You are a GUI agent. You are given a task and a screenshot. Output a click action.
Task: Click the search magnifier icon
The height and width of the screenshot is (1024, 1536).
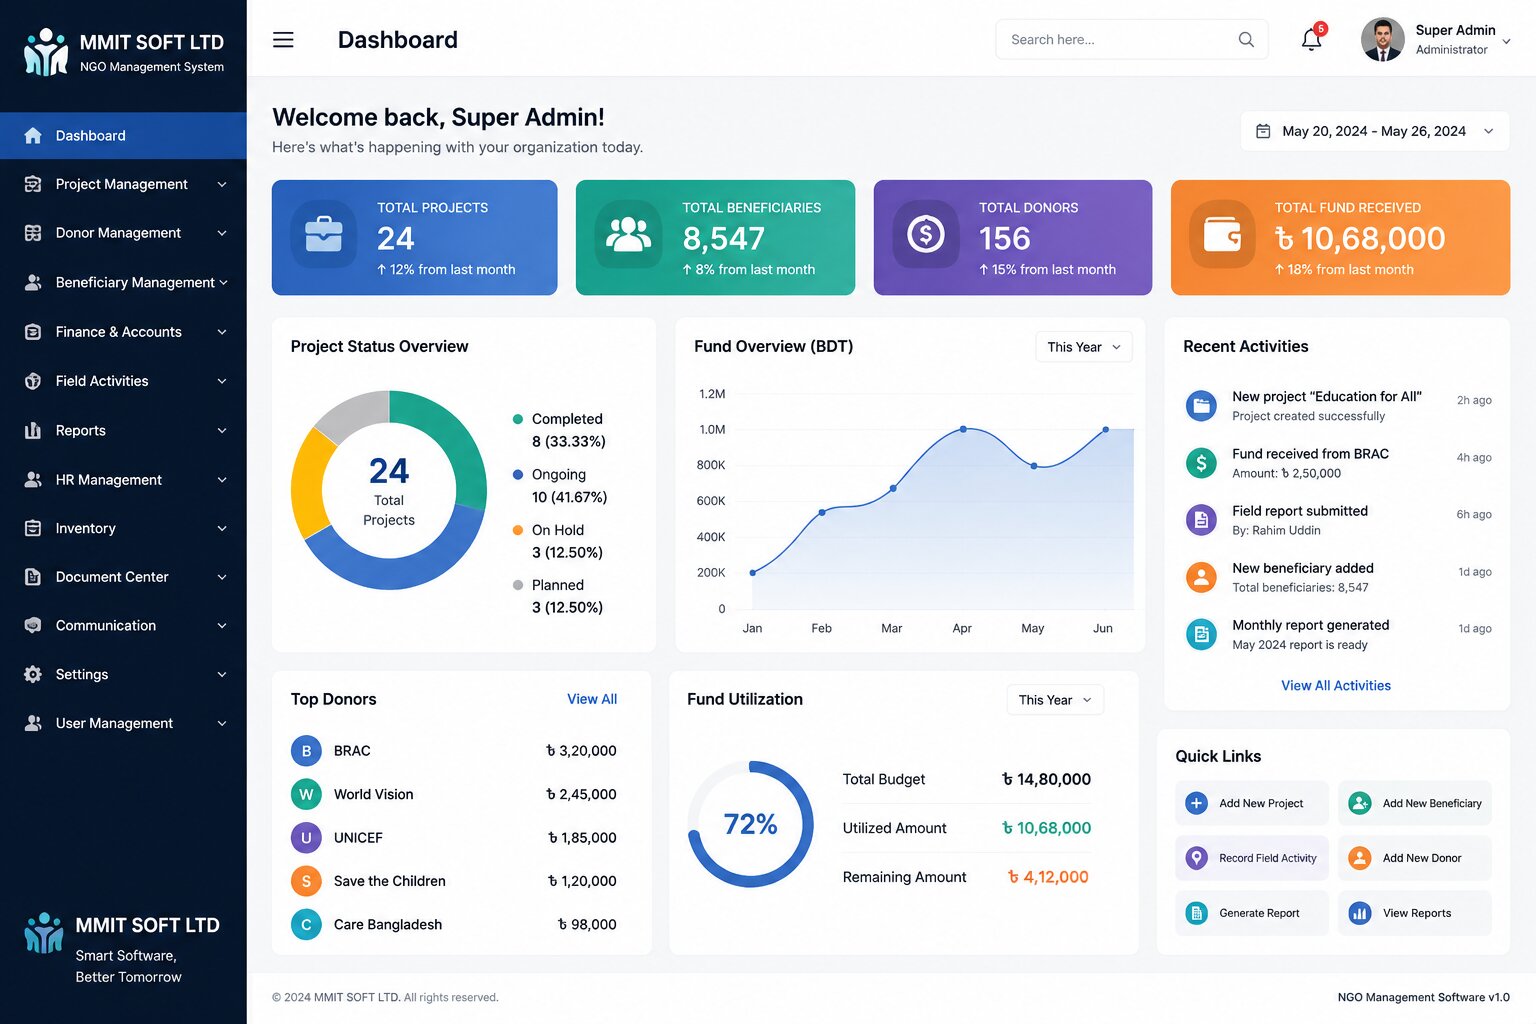point(1246,40)
